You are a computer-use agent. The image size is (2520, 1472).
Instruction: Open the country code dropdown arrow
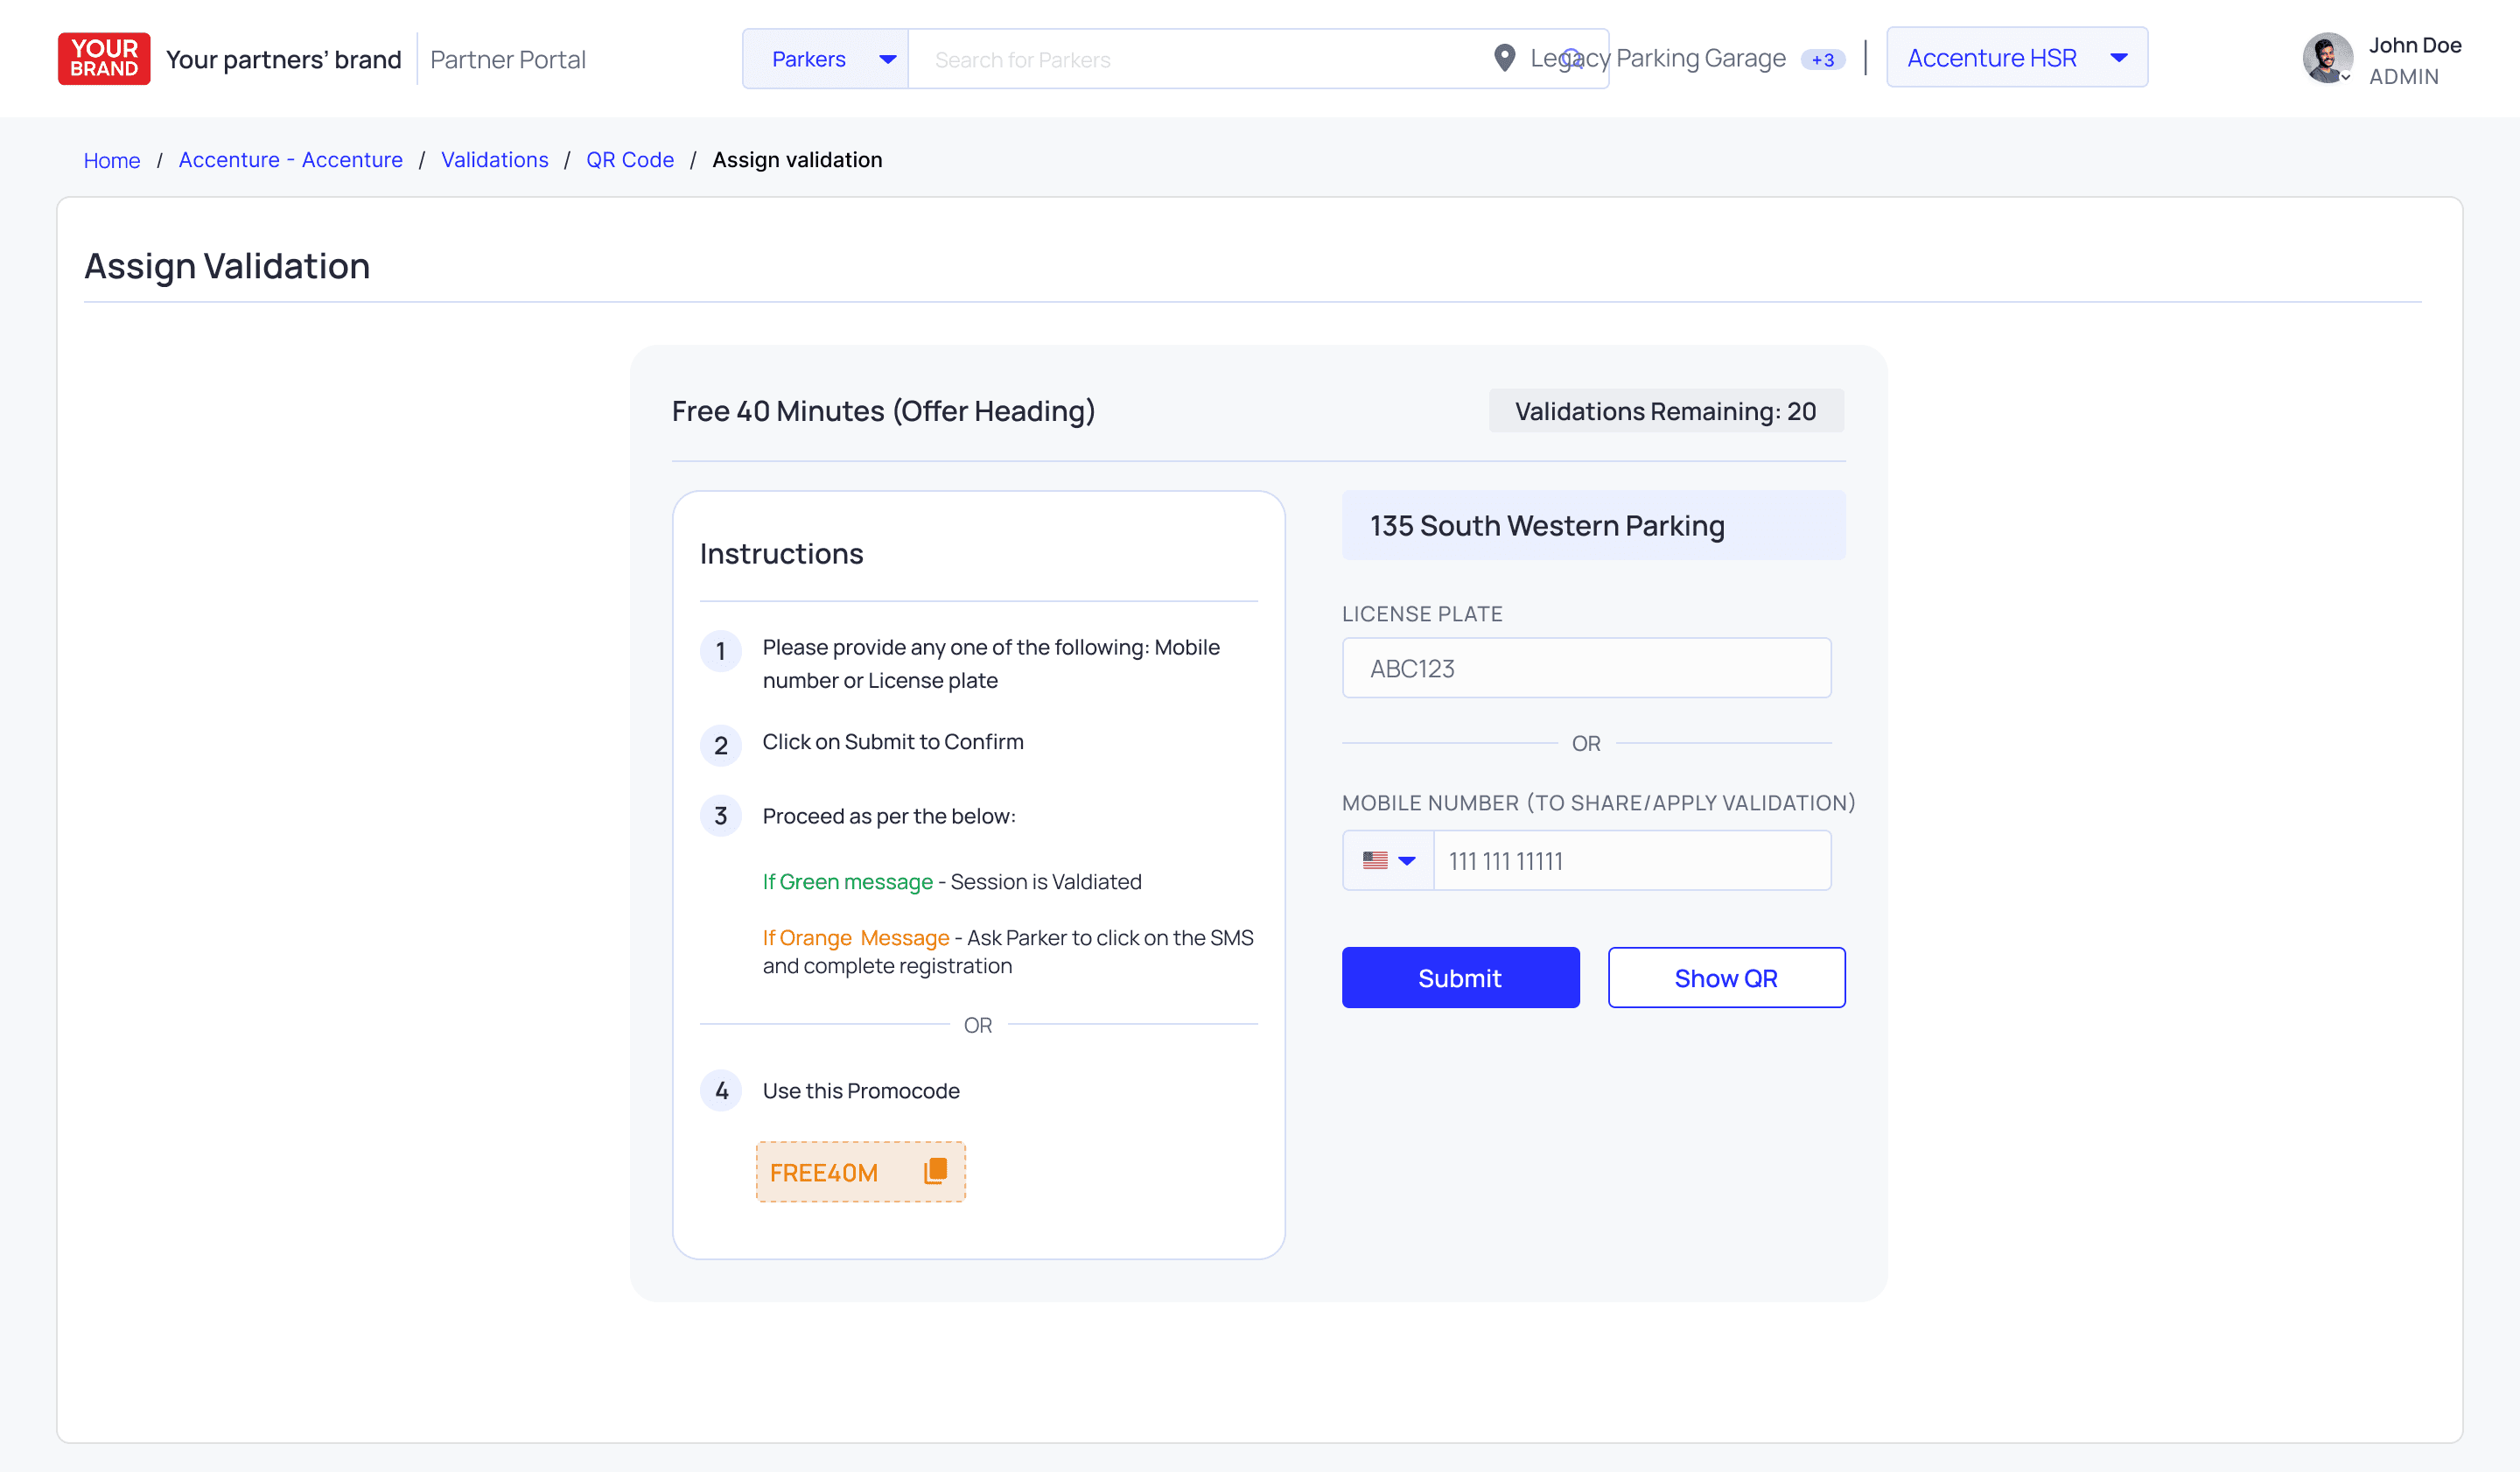[x=1407, y=860]
